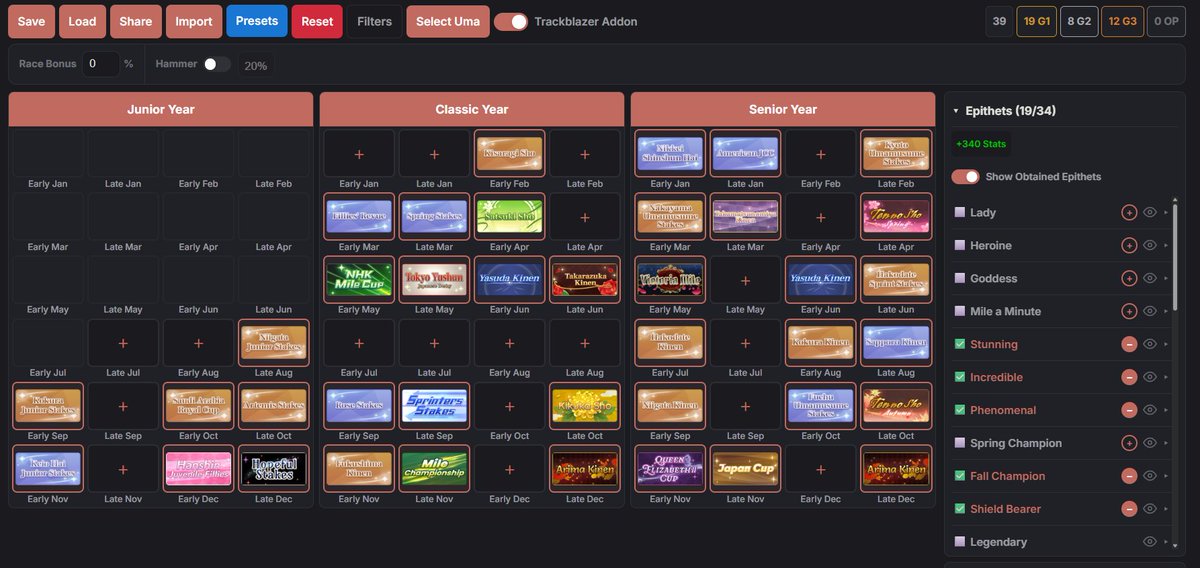Add a race in Classic Year Early Dec

tap(509, 469)
